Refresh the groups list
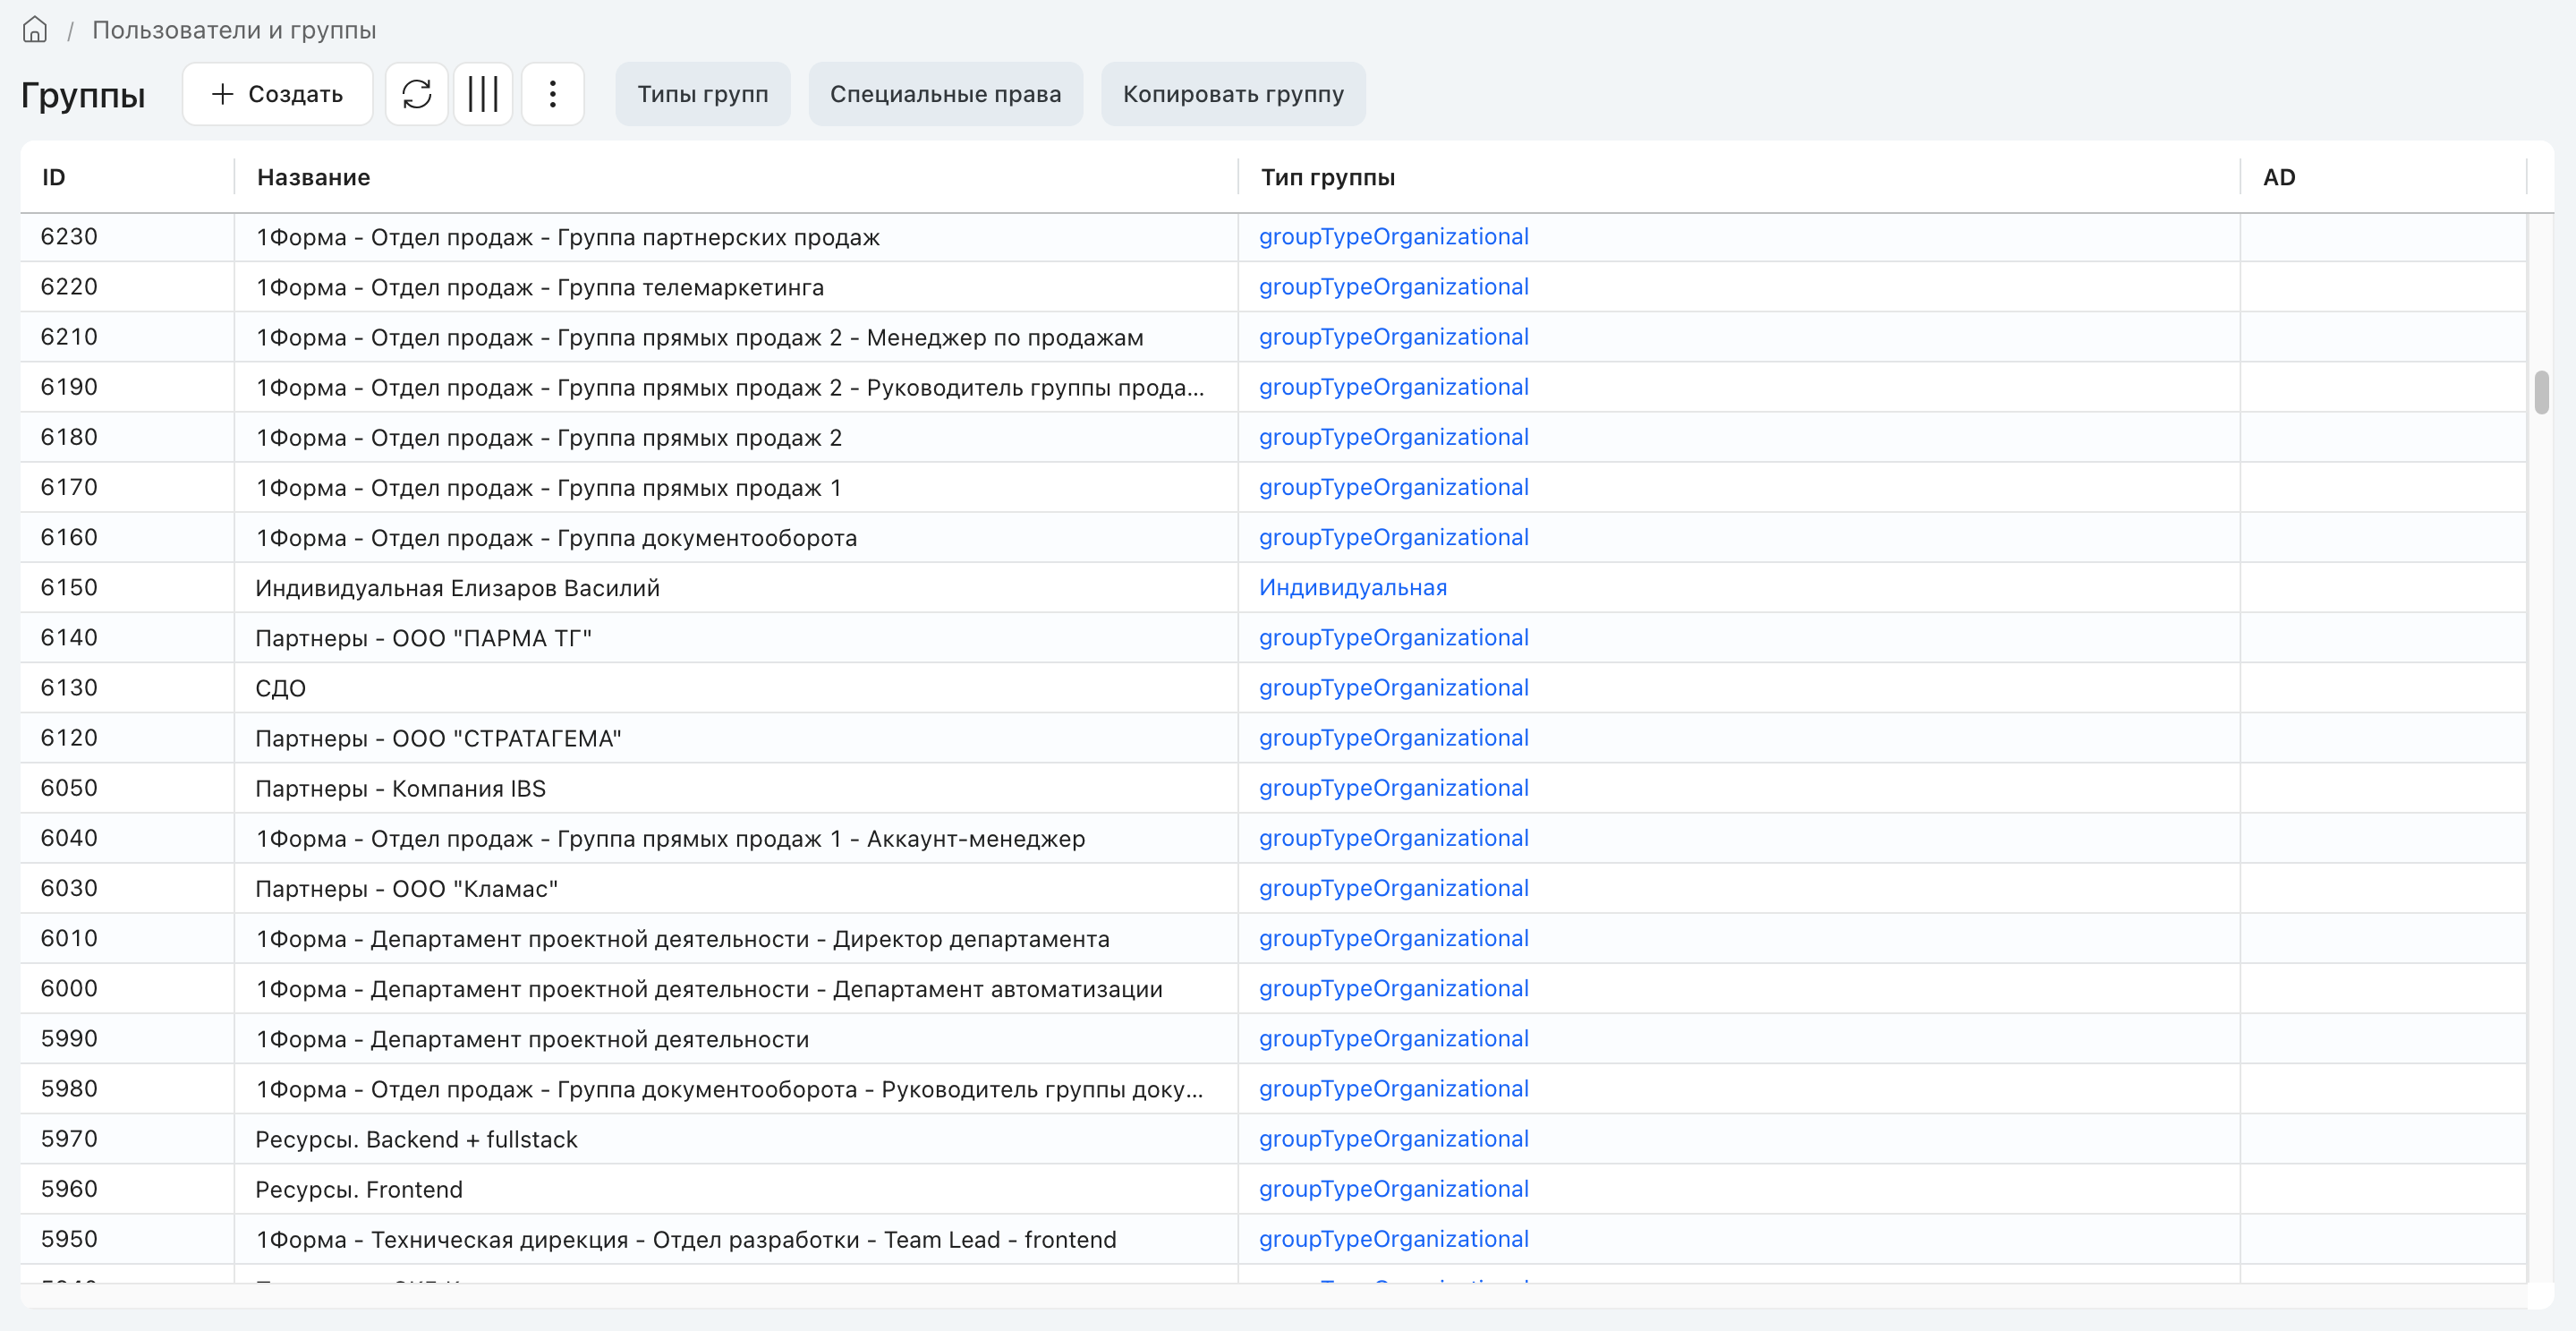Viewport: 2576px width, 1331px height. (x=417, y=94)
